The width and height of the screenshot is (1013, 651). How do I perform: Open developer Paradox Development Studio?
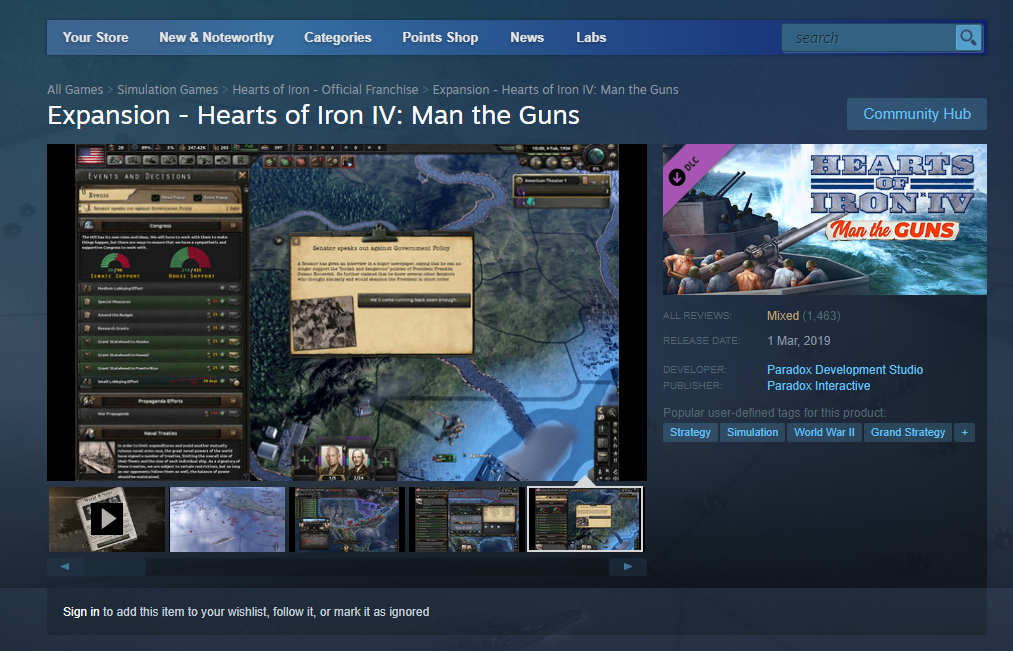[844, 369]
